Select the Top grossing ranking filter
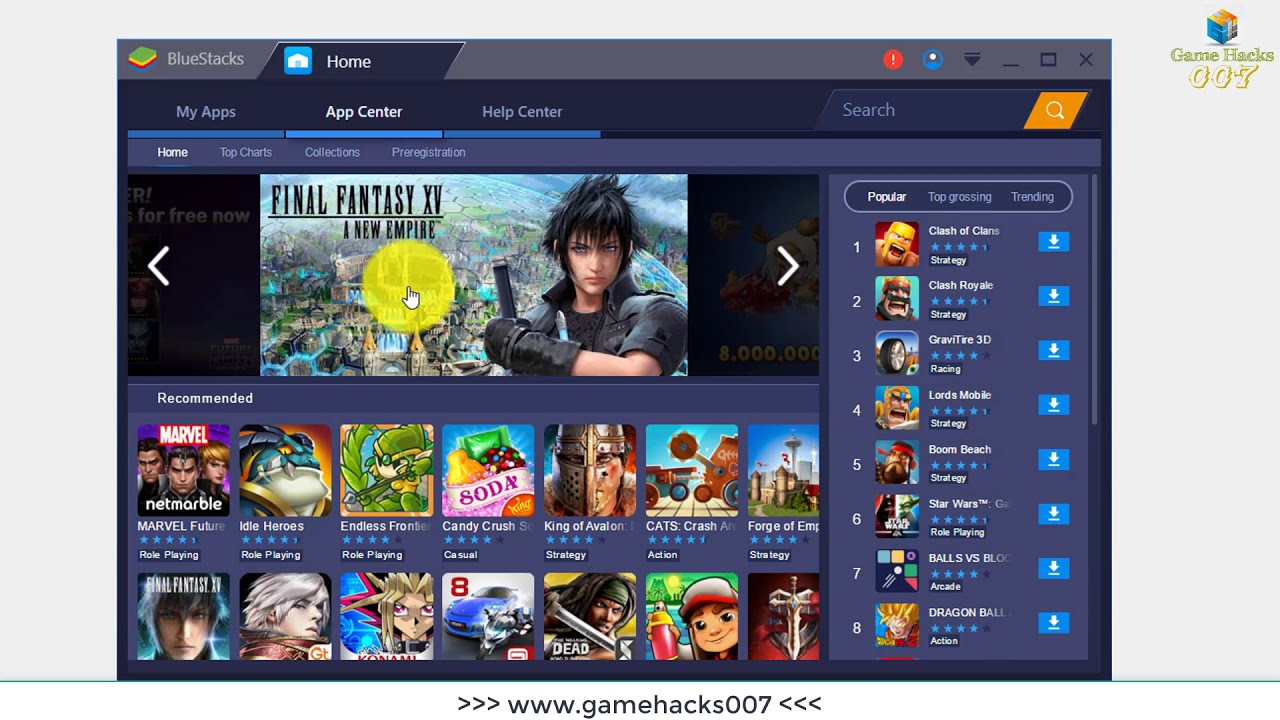This screenshot has width=1280, height=720. [x=959, y=197]
